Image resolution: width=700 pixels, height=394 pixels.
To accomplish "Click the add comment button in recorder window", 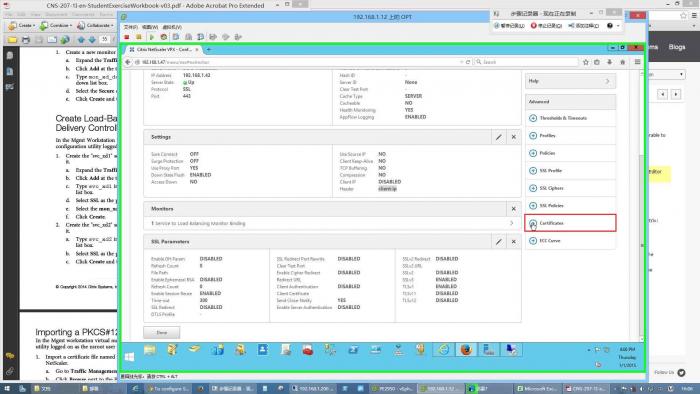I will [x=583, y=26].
